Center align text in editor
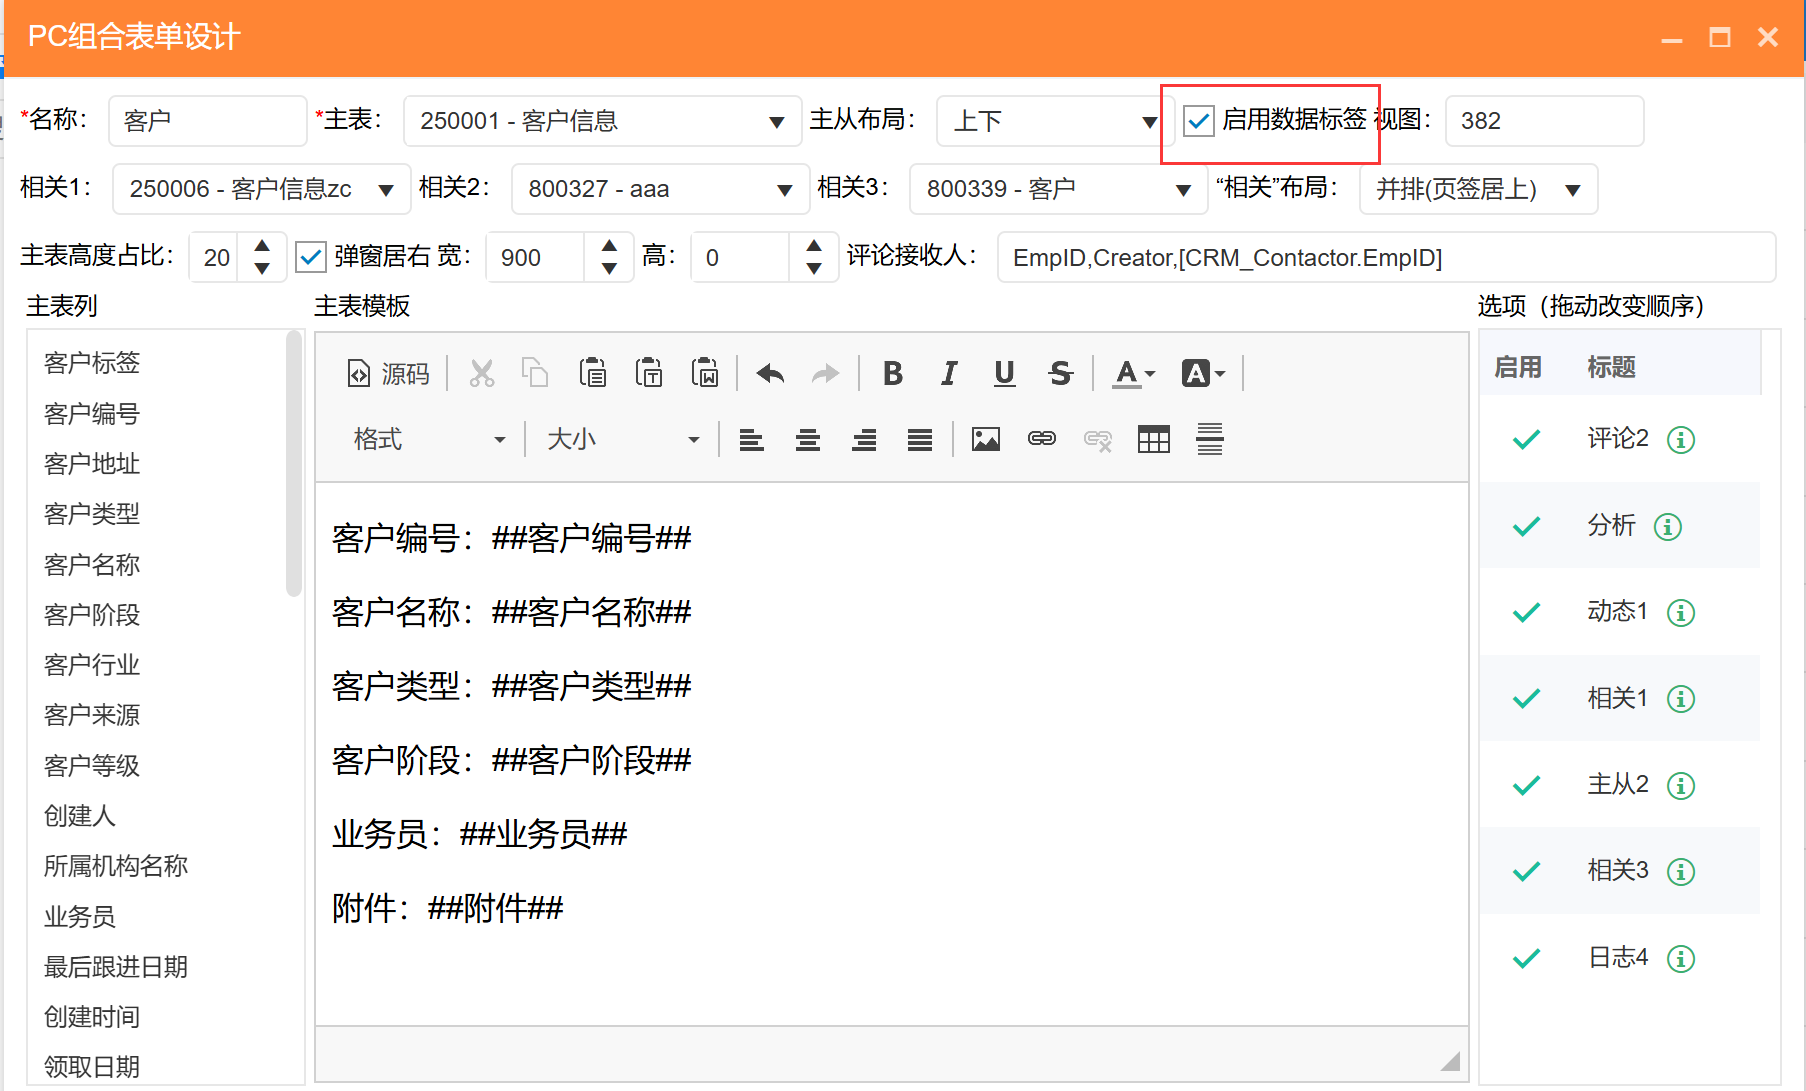 (808, 440)
